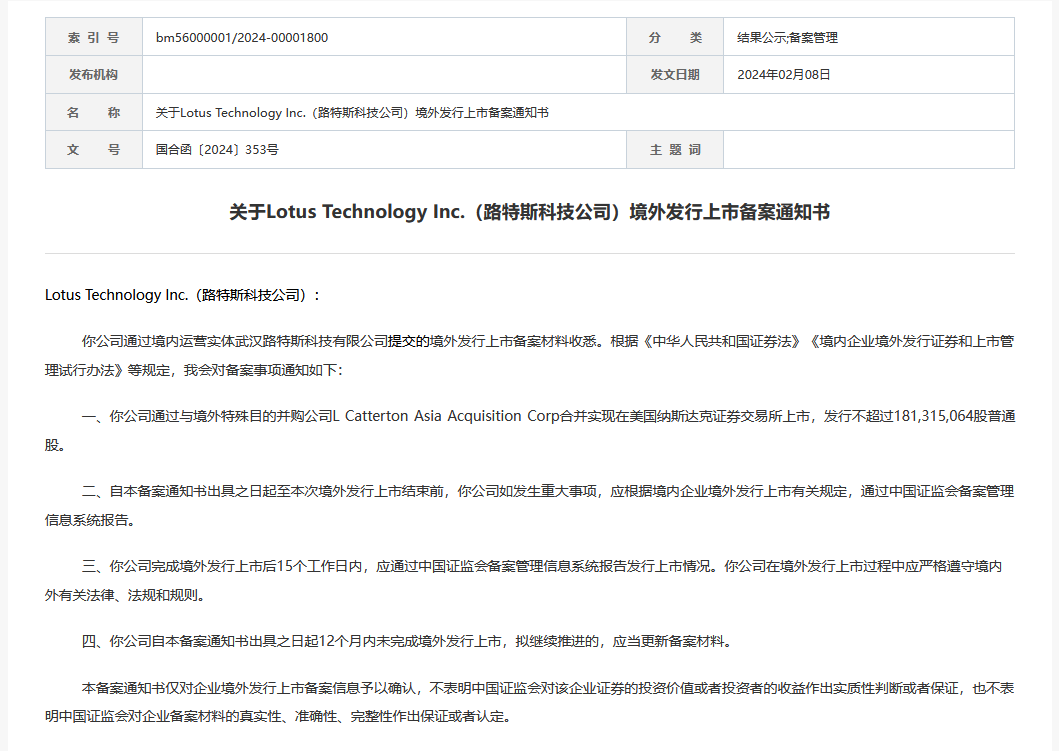Click the 索引号 header cell
The height and width of the screenshot is (751, 1059).
pos(94,37)
